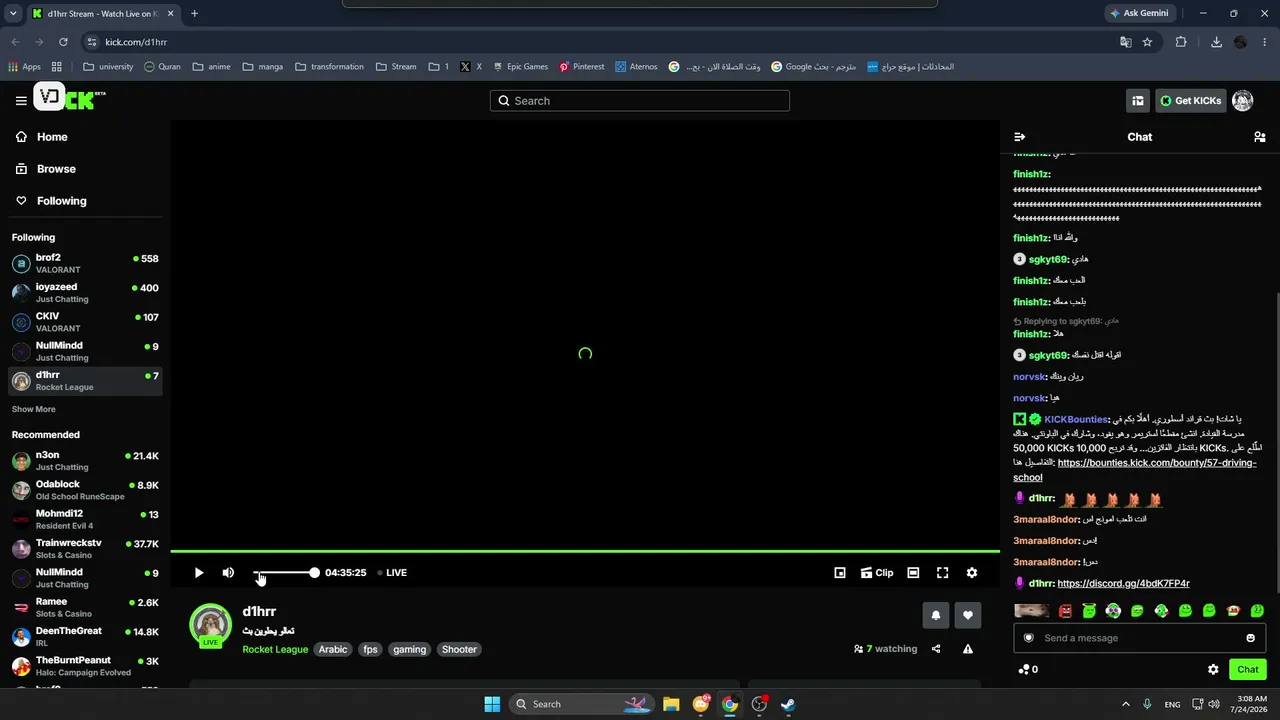The width and height of the screenshot is (1280, 720).
Task: Click the Send a message field
Action: [x=1139, y=638]
